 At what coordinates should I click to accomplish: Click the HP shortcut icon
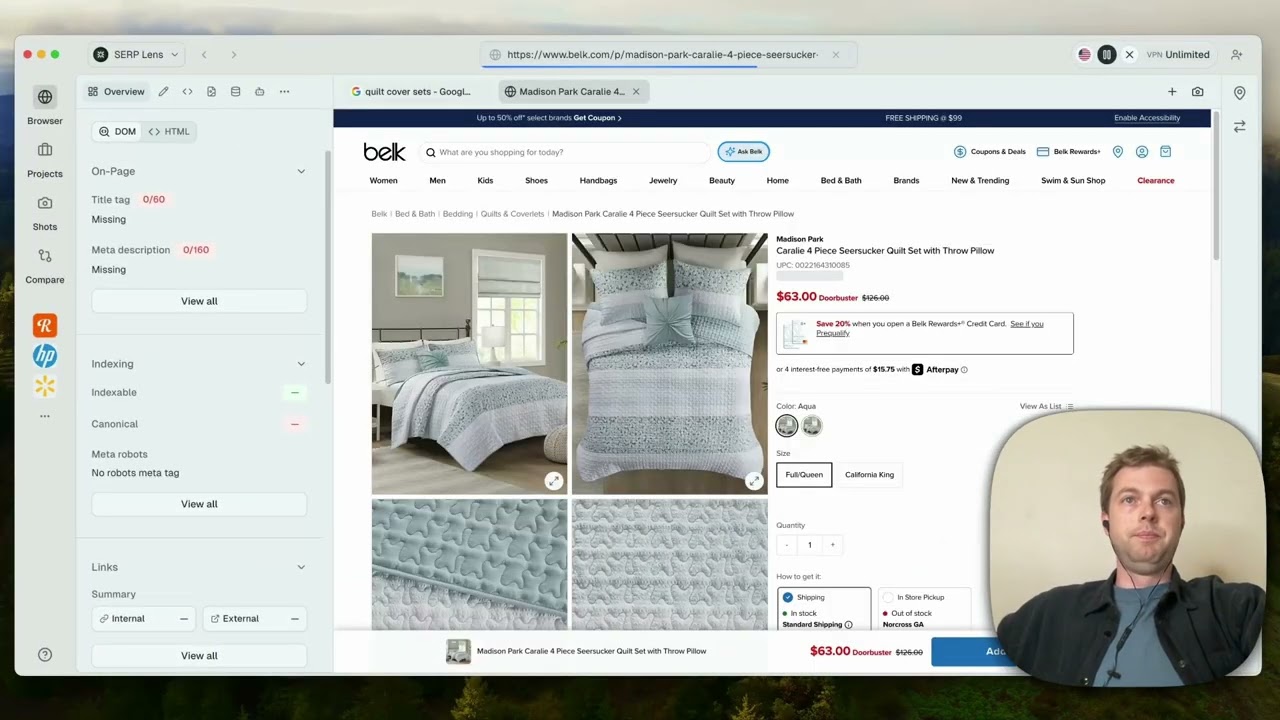point(45,356)
